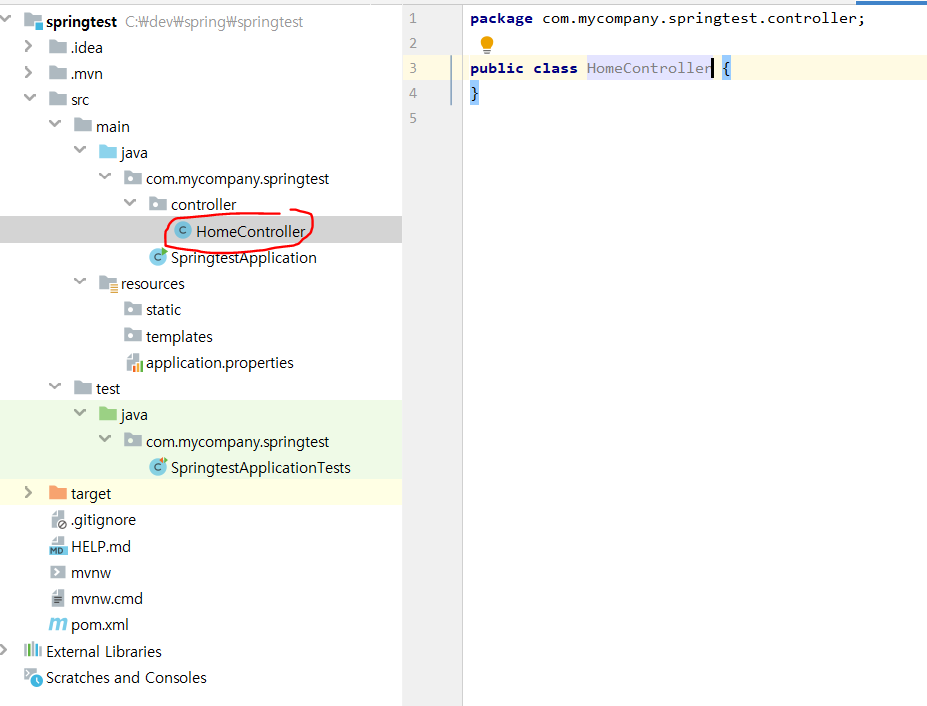Select Scratches and Consoles node

point(127,678)
